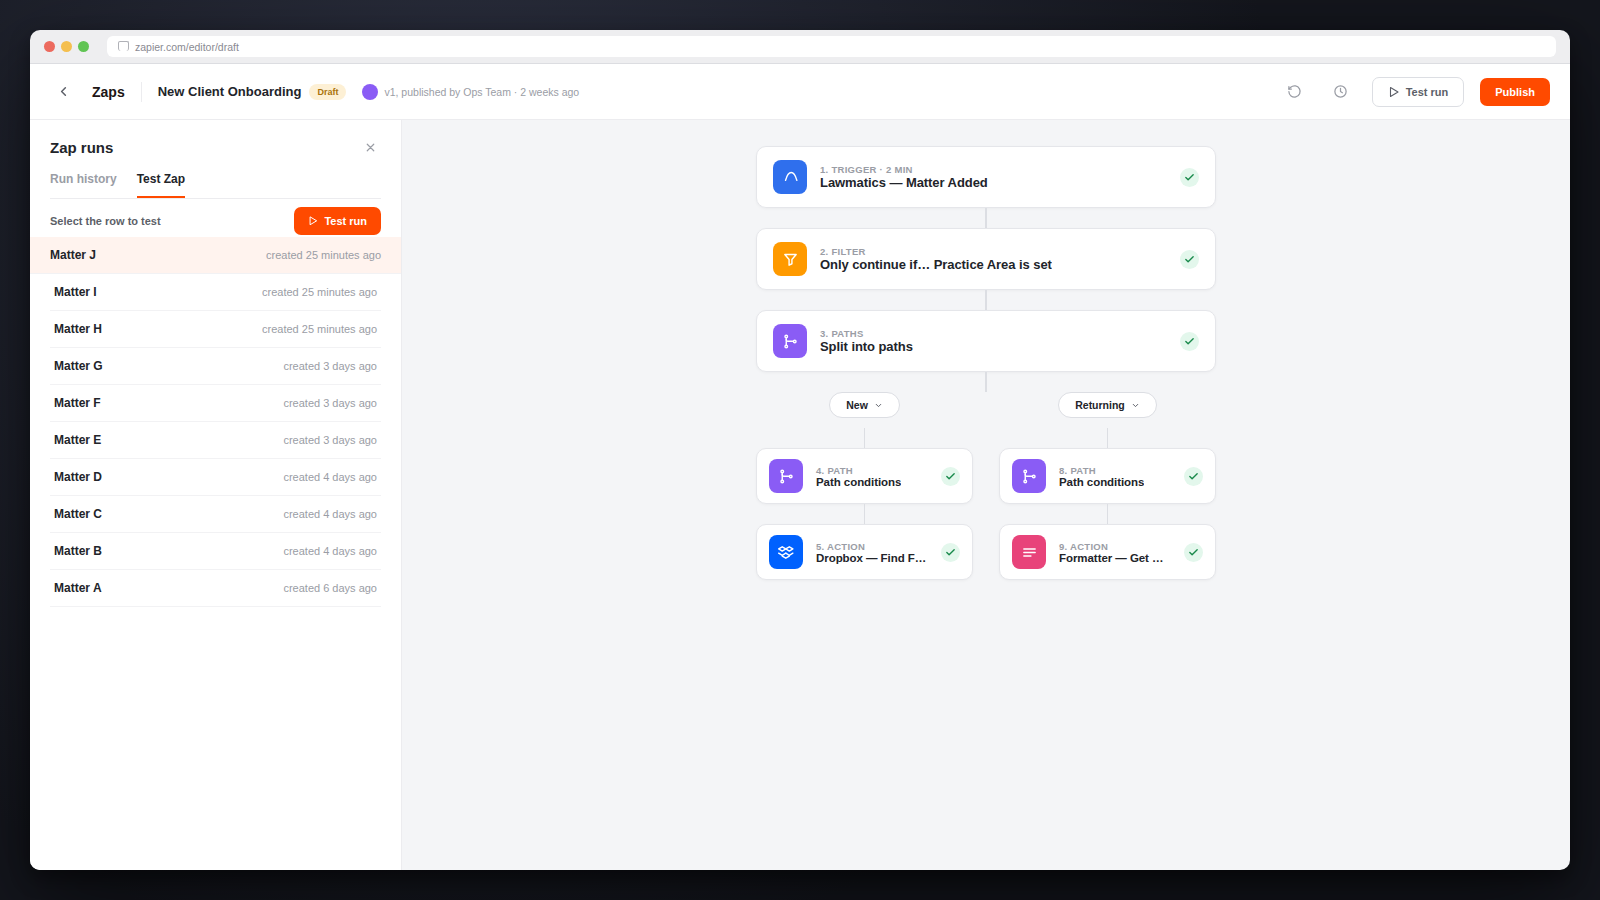Select the Matter D row
The height and width of the screenshot is (900, 1600).
click(215, 477)
